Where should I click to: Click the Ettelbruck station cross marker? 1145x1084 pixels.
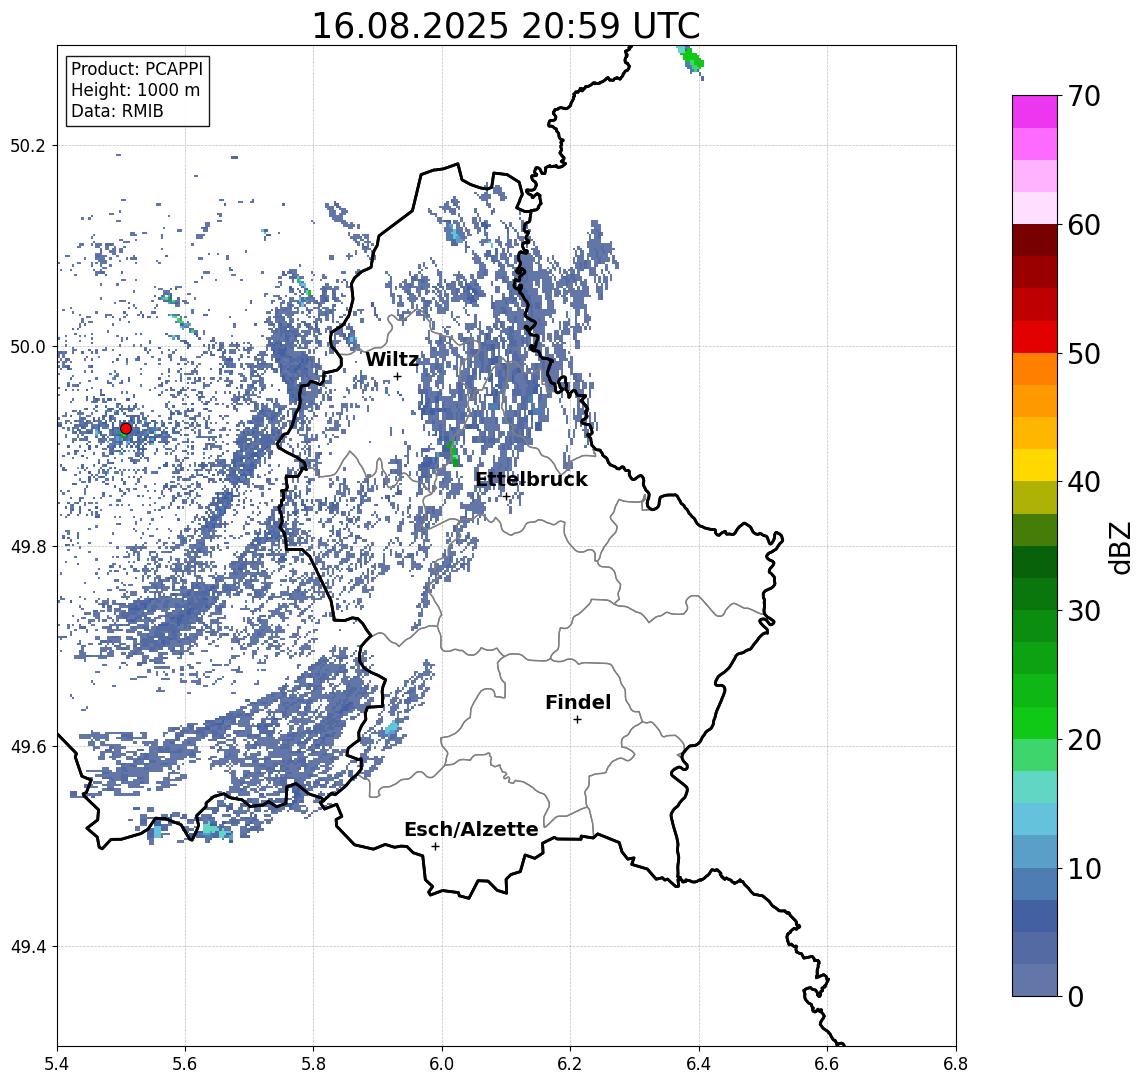506,497
